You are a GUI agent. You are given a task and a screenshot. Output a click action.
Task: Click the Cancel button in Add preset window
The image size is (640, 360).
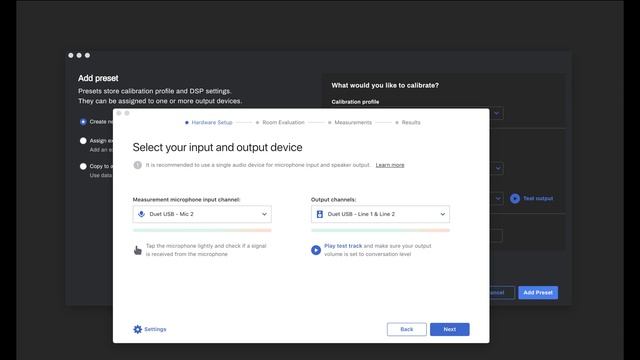point(501,293)
